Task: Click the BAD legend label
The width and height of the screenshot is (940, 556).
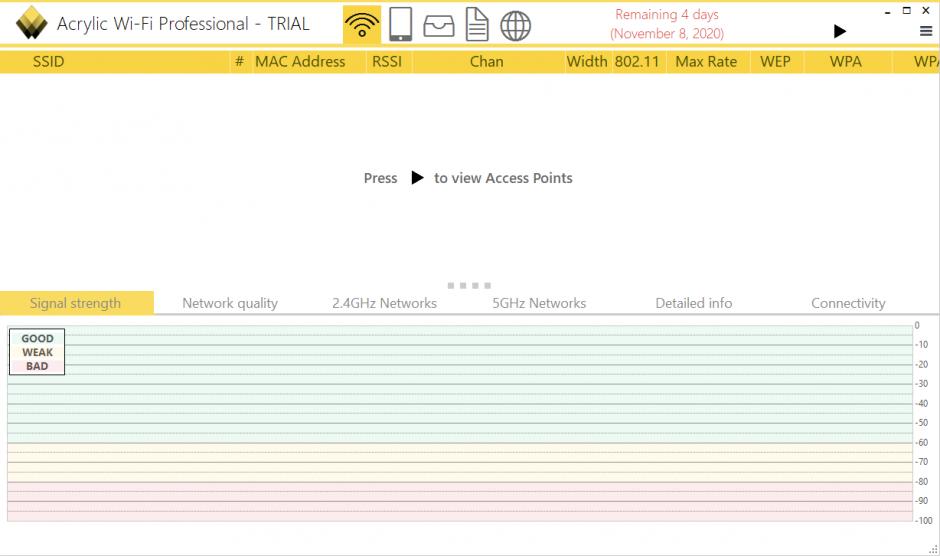Action: [37, 366]
